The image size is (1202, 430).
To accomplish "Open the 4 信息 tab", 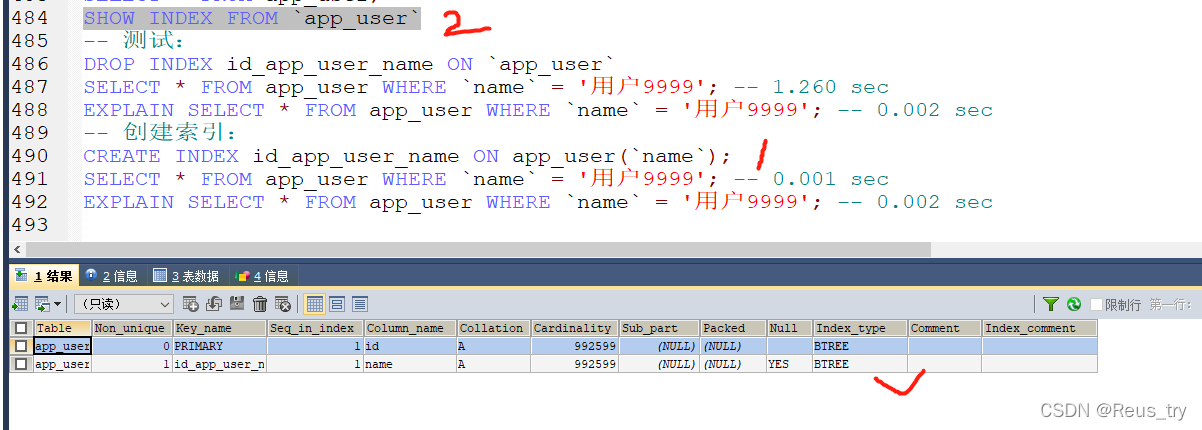I will tap(262, 276).
